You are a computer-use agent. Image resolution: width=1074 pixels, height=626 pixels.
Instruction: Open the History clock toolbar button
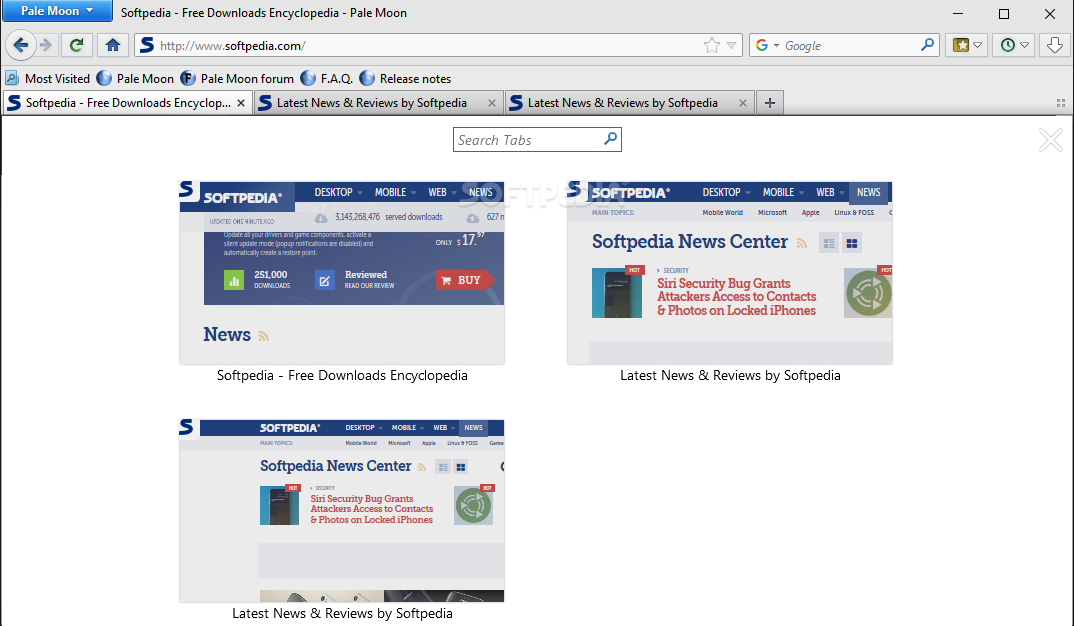click(1008, 46)
